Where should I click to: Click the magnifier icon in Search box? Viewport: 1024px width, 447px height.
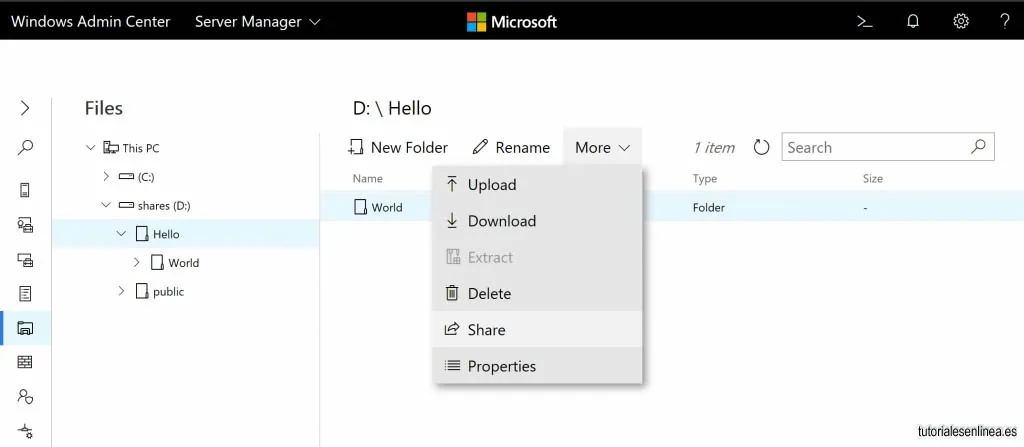978,146
